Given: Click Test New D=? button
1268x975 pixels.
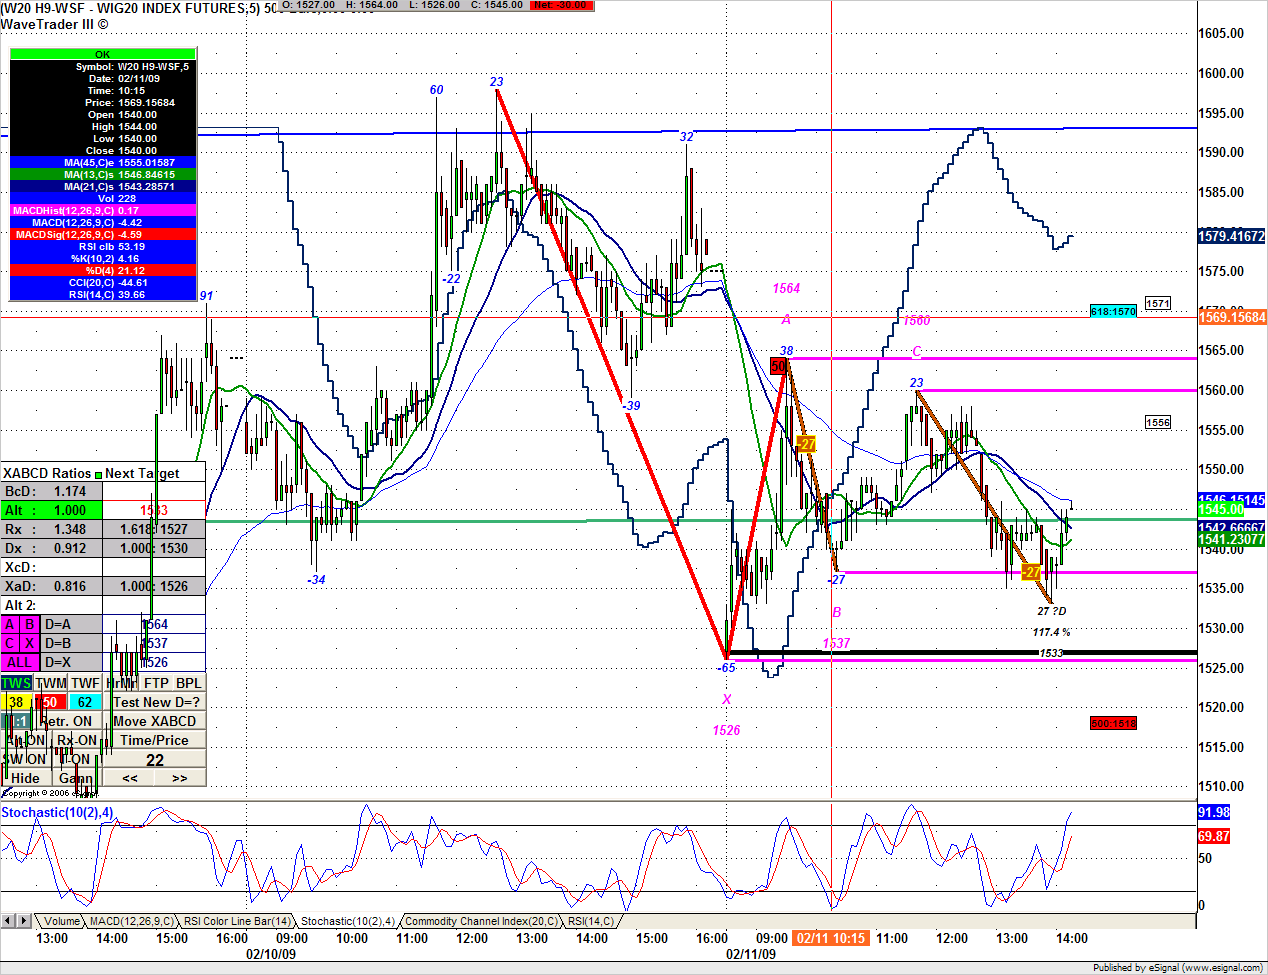Looking at the screenshot, I should pos(155,702).
